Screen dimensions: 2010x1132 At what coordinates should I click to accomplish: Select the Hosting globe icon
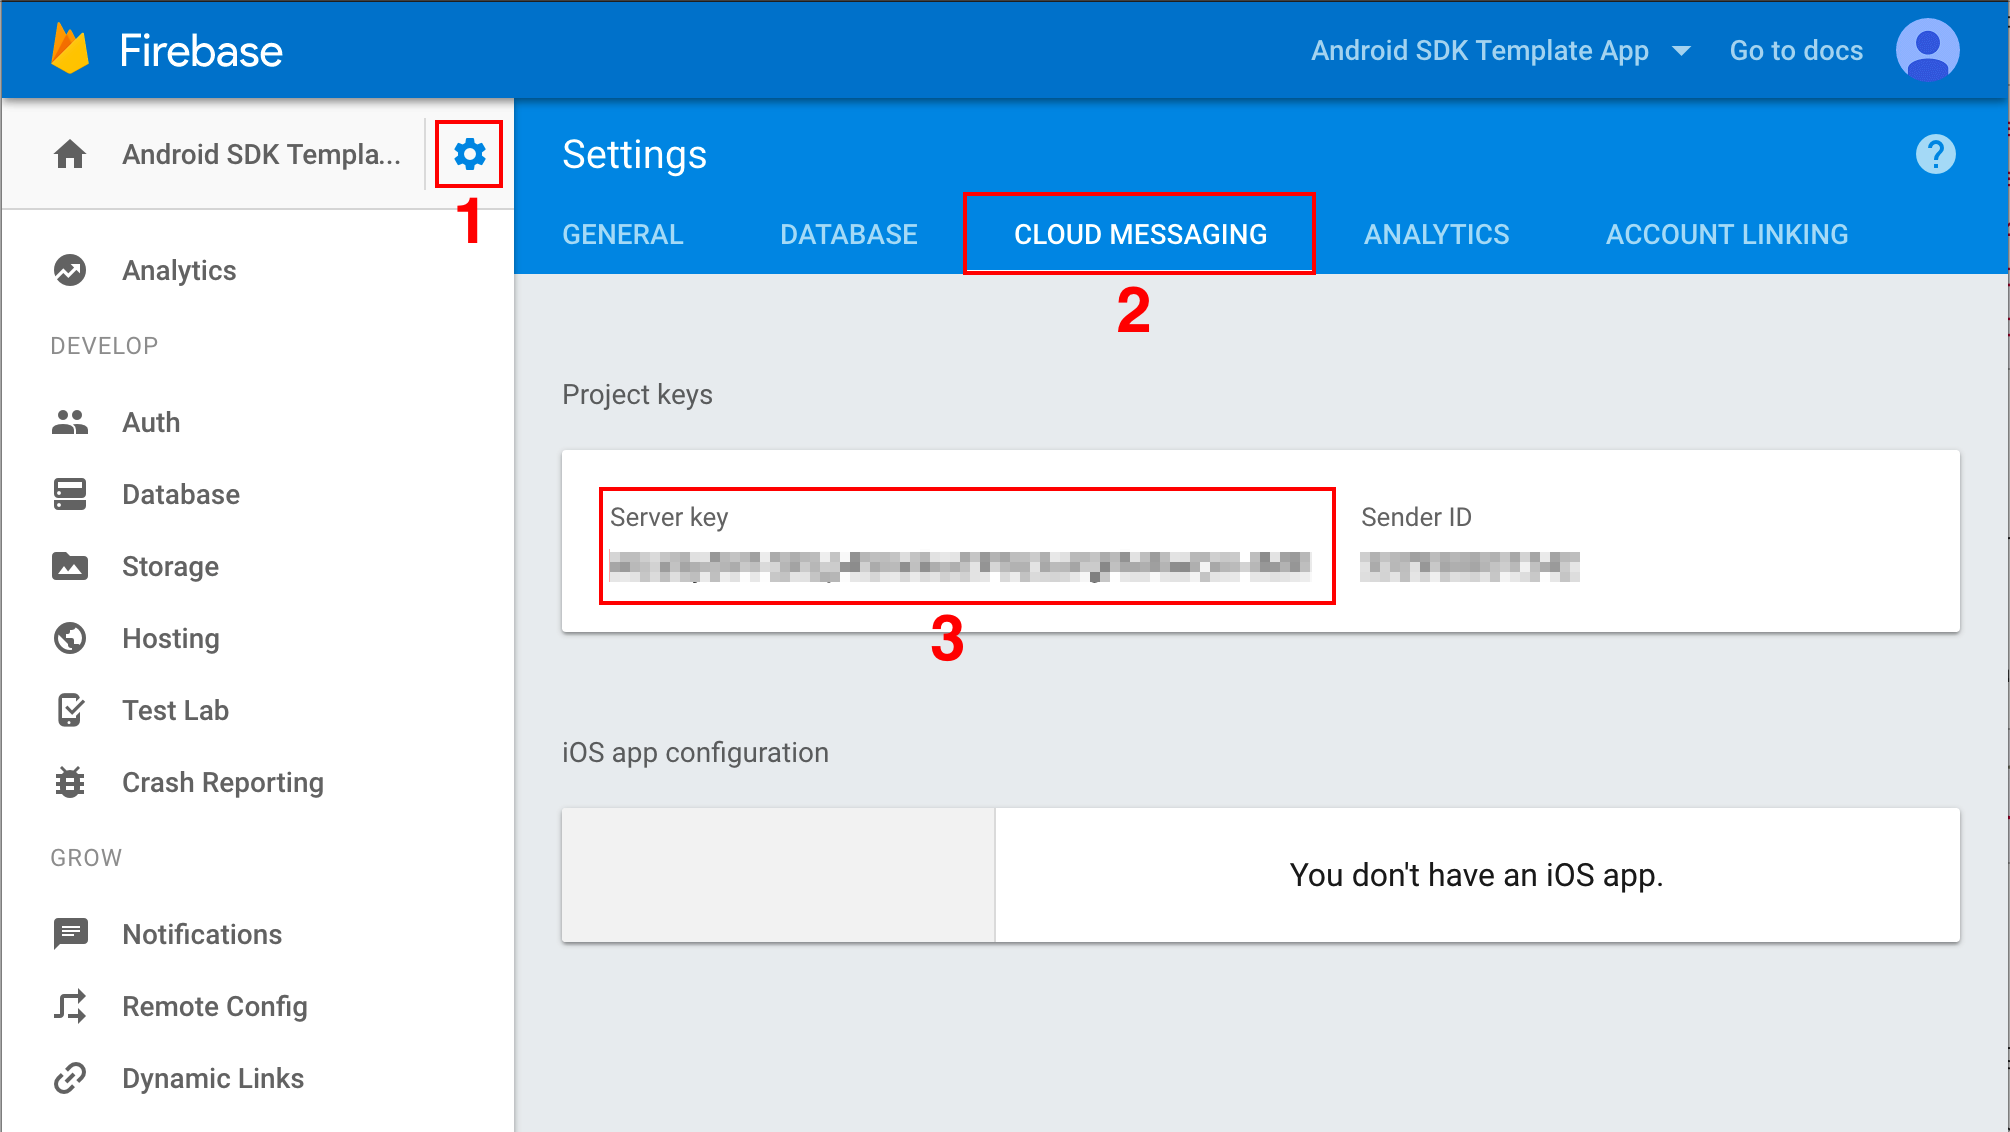pyautogui.click(x=69, y=638)
